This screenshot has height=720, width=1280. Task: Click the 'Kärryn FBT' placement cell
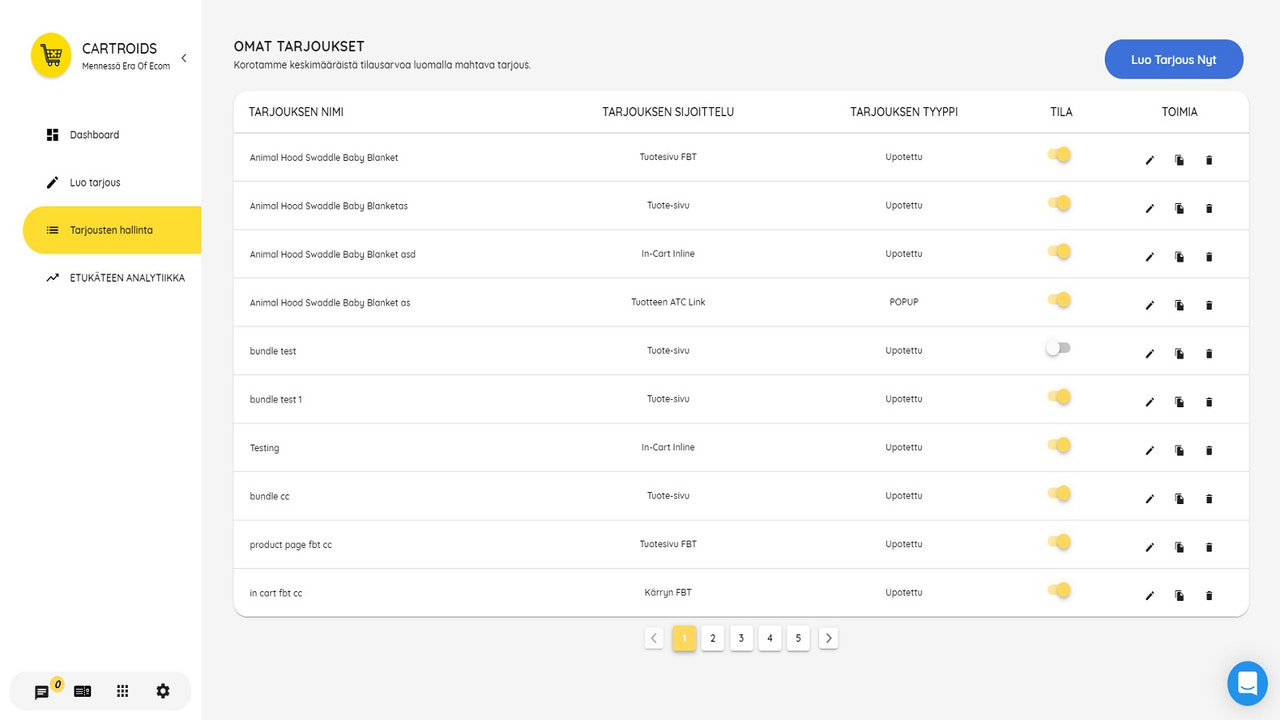tap(668, 593)
